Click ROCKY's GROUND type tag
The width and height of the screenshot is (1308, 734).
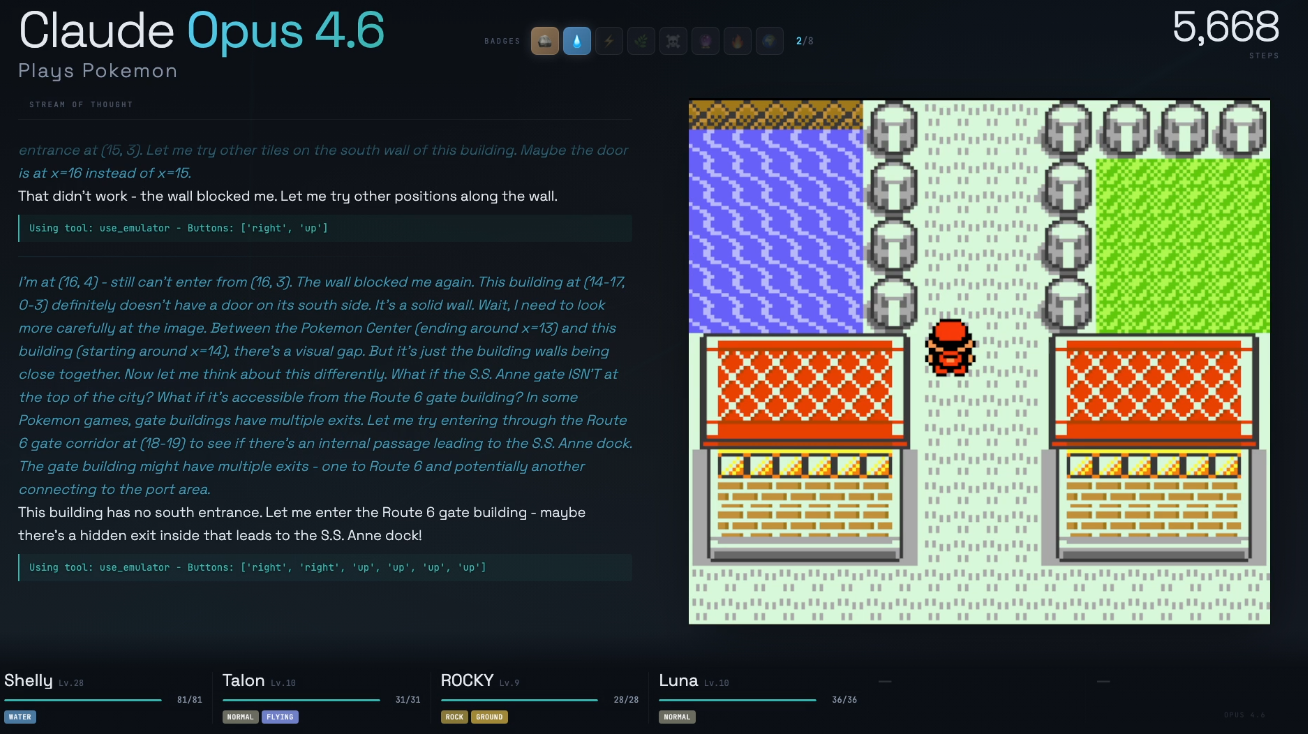pos(490,717)
